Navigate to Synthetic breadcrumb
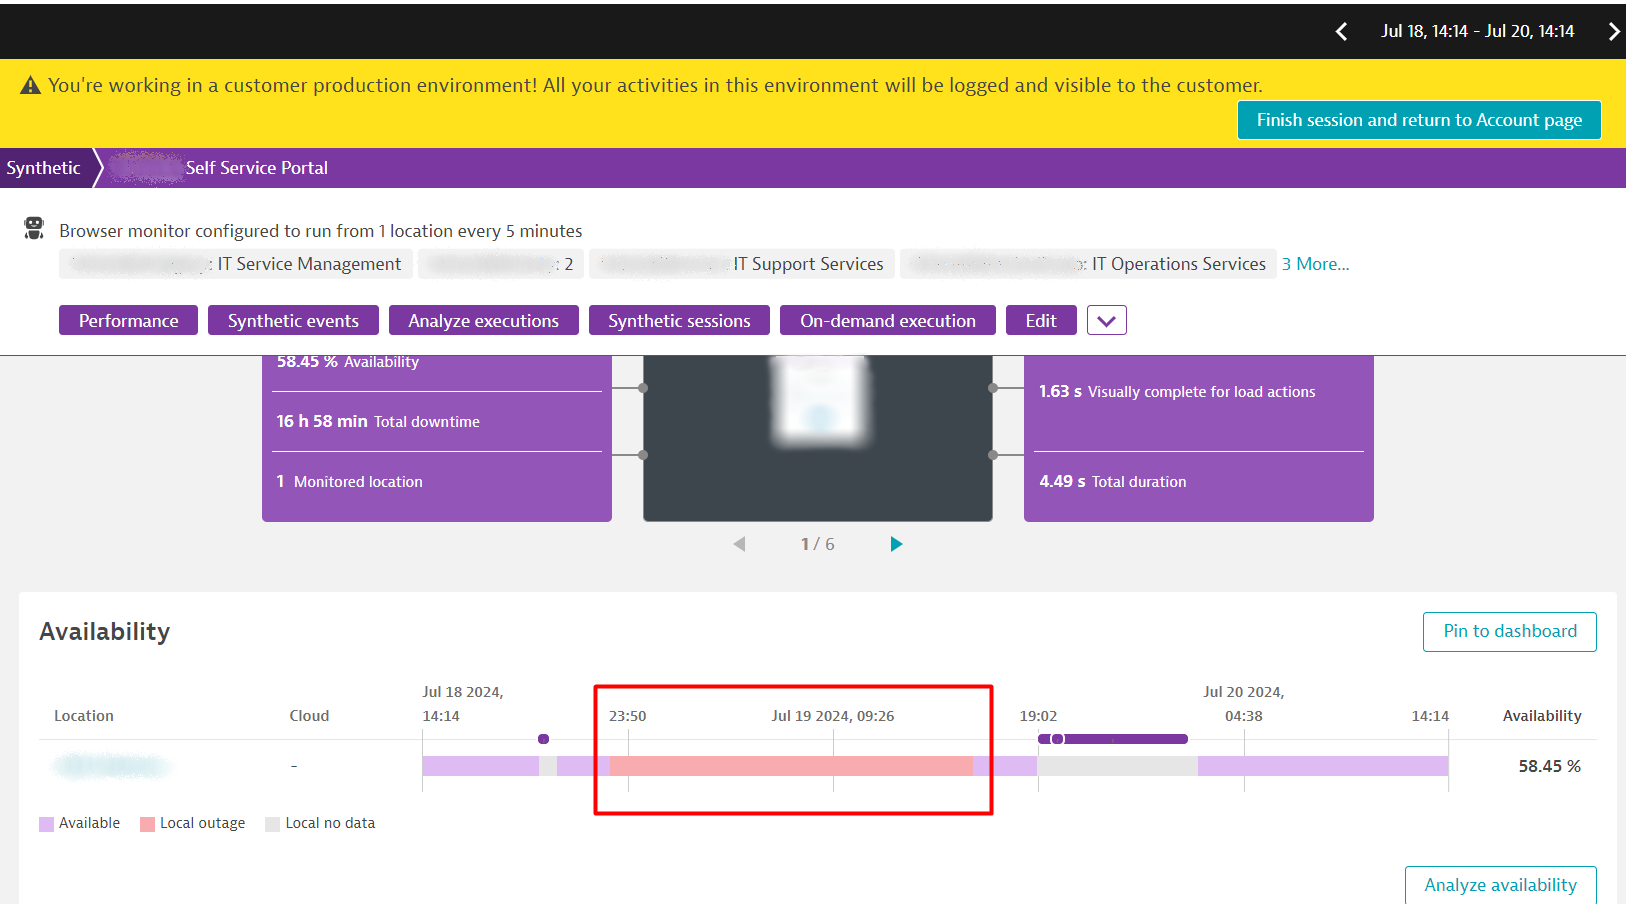Image resolution: width=1626 pixels, height=904 pixels. click(43, 168)
